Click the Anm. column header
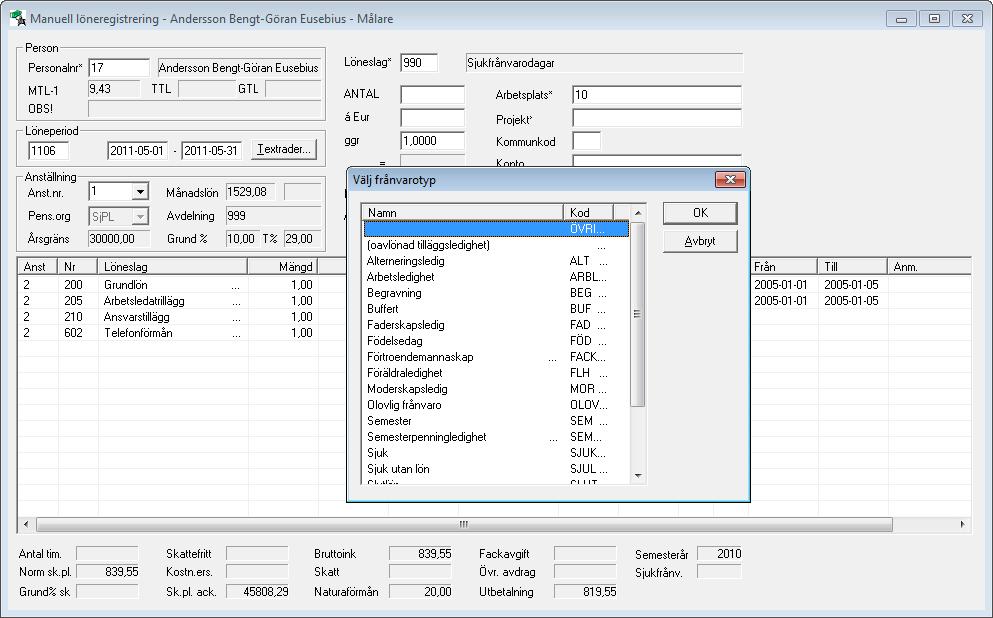The image size is (993, 618). [929, 267]
